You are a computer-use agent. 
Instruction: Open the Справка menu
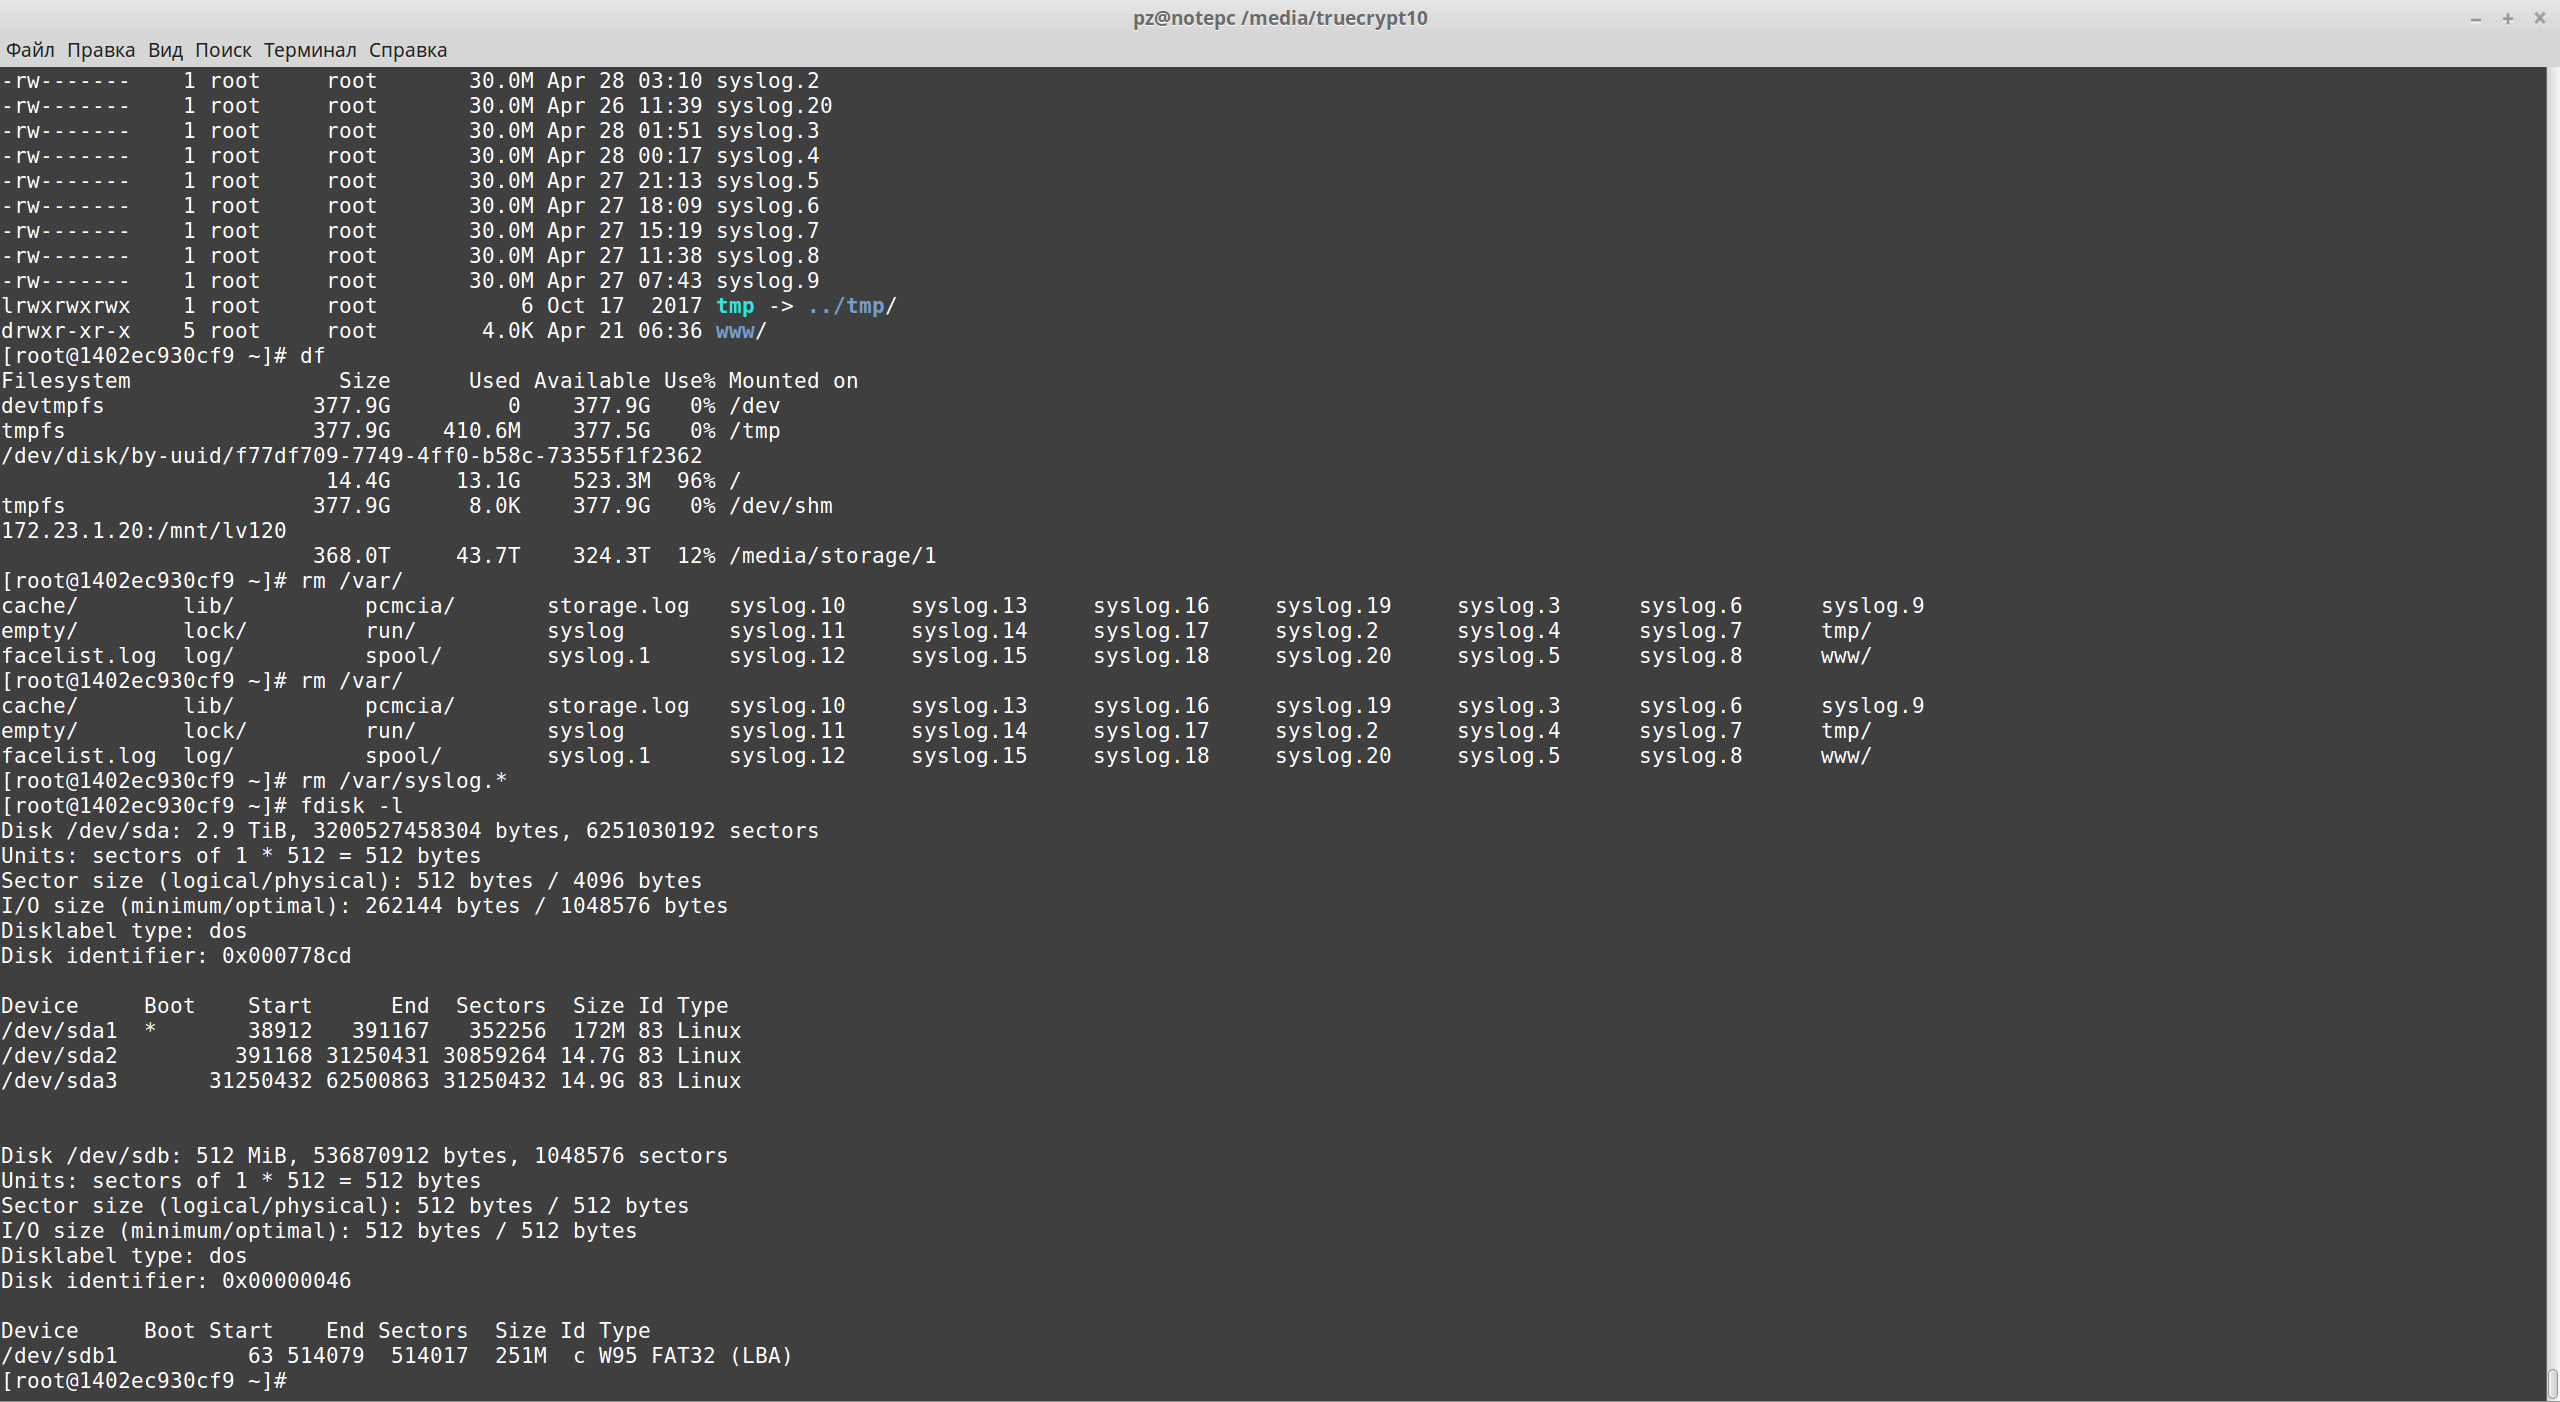(408, 50)
